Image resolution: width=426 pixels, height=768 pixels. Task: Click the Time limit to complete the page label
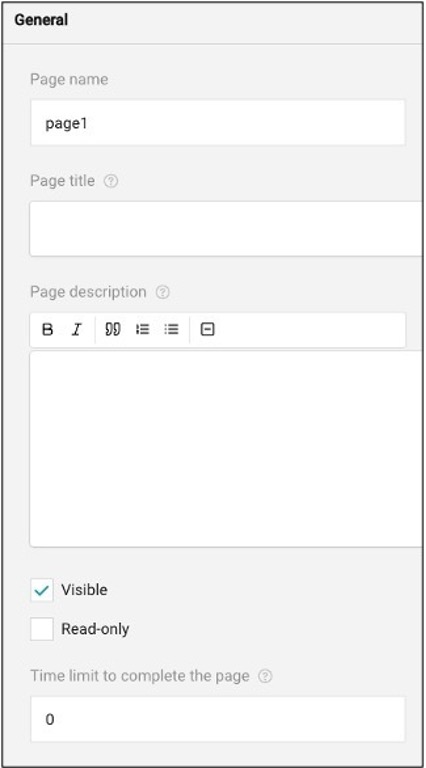tap(140, 676)
